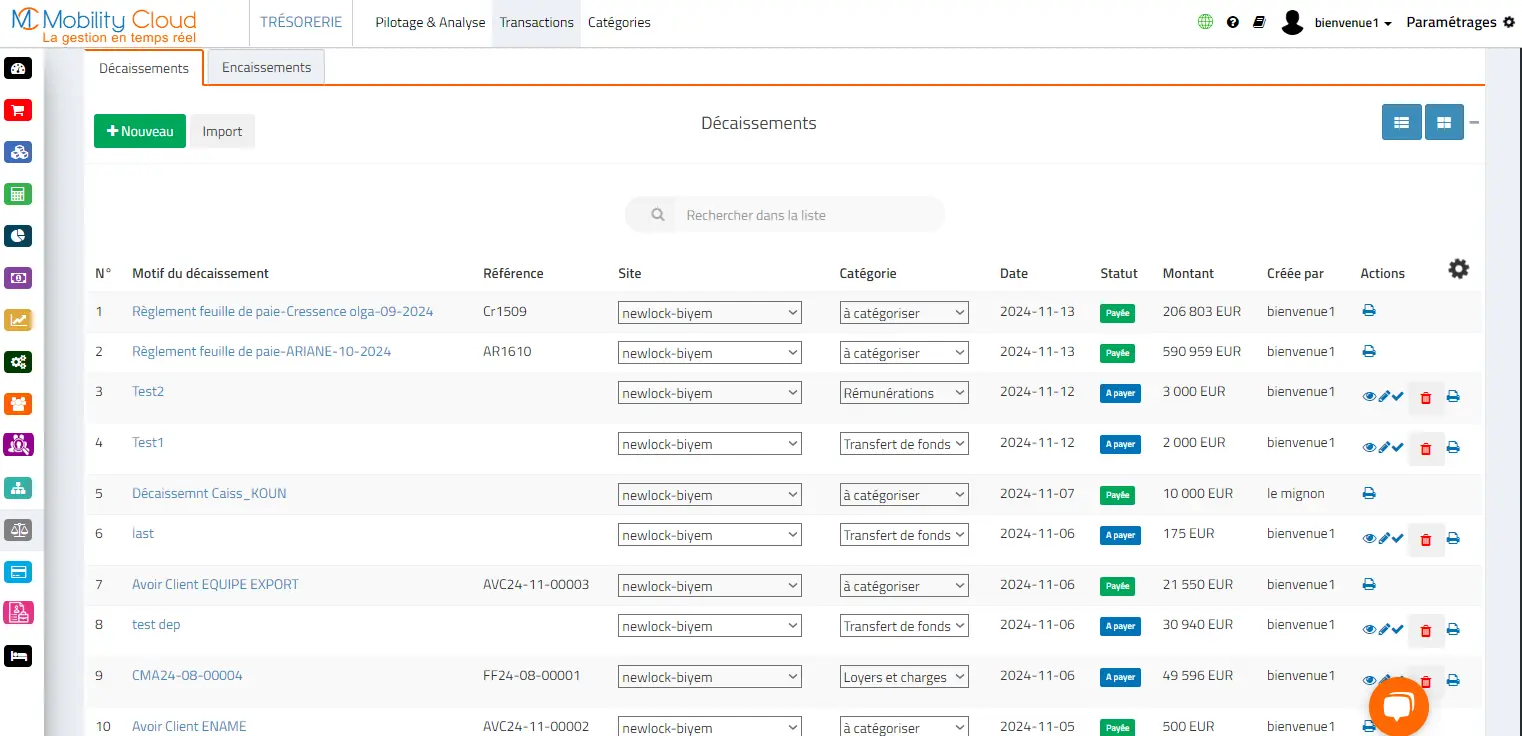Open the dark green gears module
Screen dimensions: 1522x736
point(18,362)
